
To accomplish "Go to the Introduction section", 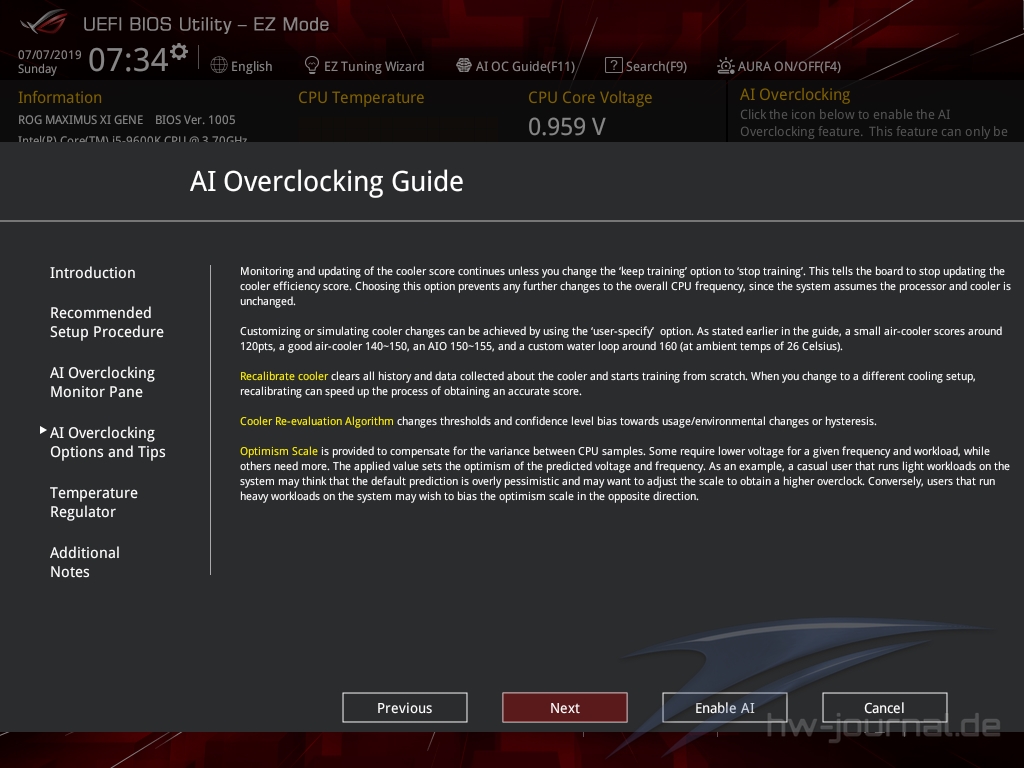I will (93, 272).
